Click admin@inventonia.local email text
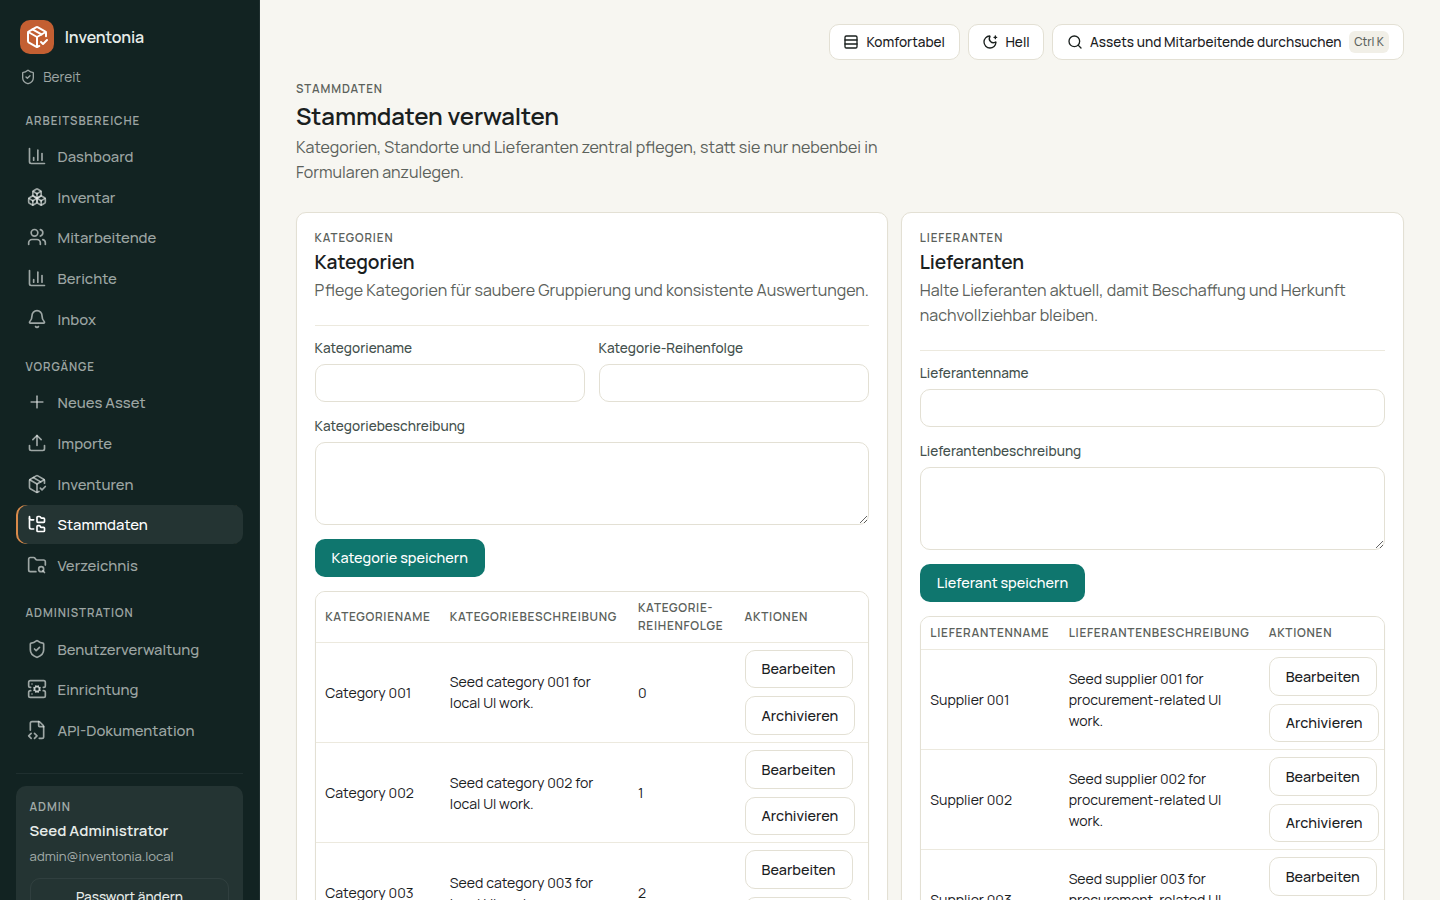The image size is (1440, 900). pyautogui.click(x=101, y=857)
